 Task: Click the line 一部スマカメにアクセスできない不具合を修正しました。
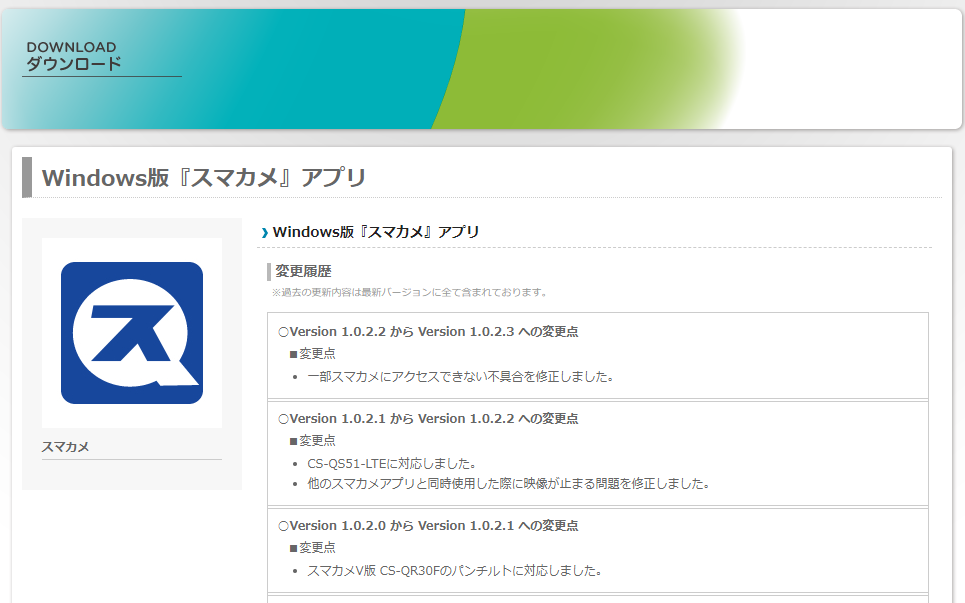click(460, 377)
